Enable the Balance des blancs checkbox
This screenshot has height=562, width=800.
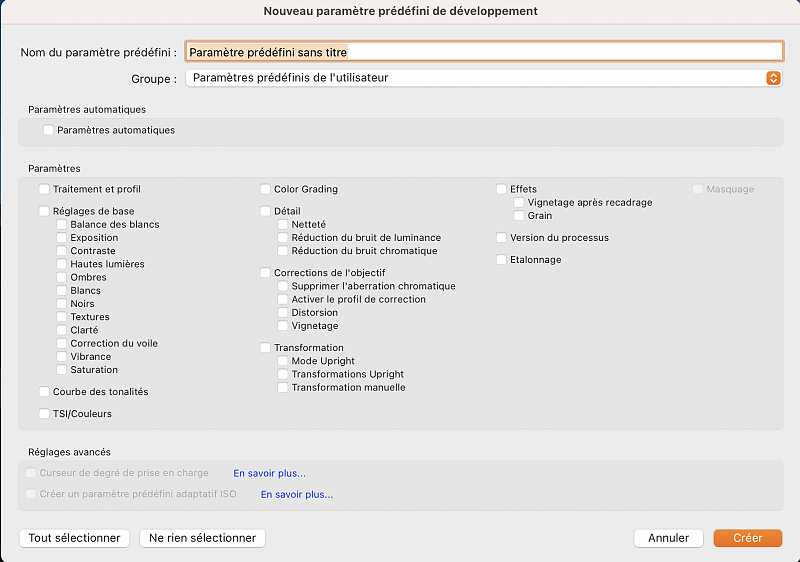(x=62, y=225)
